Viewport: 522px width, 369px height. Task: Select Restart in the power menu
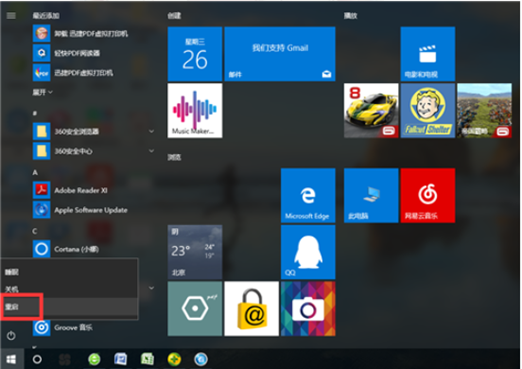(x=69, y=306)
